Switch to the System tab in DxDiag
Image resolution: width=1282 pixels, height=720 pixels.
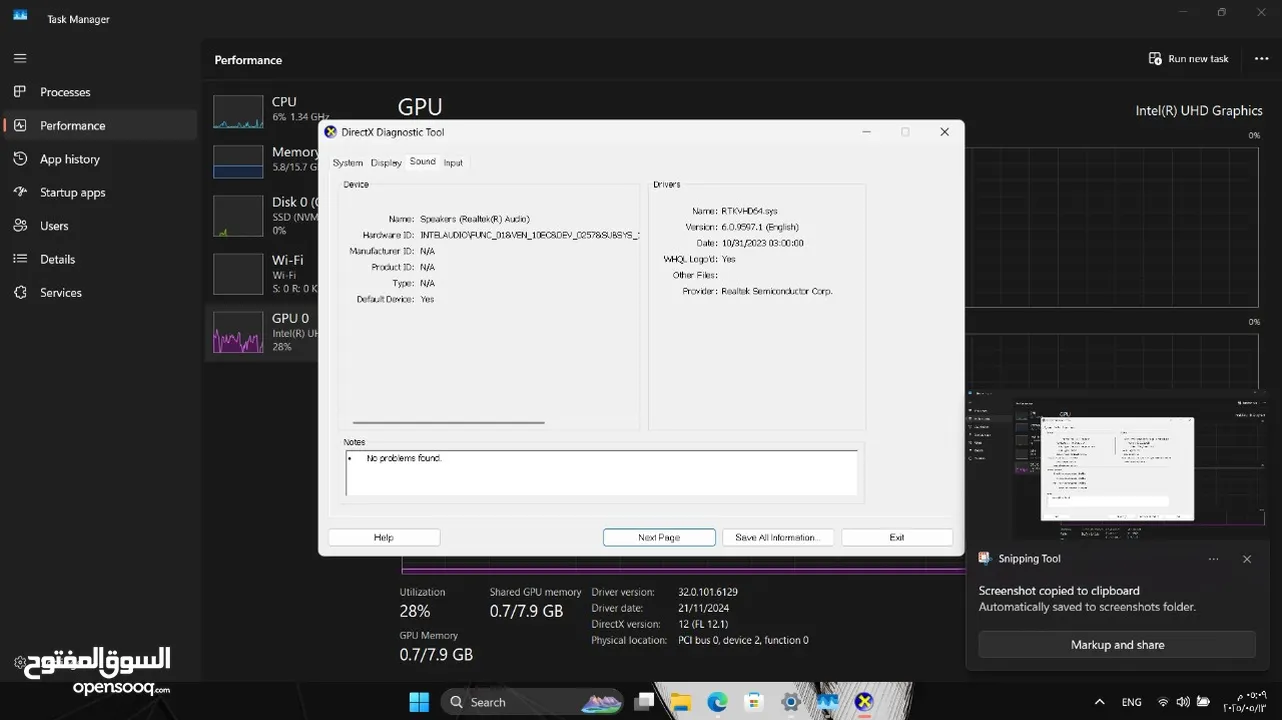(347, 163)
